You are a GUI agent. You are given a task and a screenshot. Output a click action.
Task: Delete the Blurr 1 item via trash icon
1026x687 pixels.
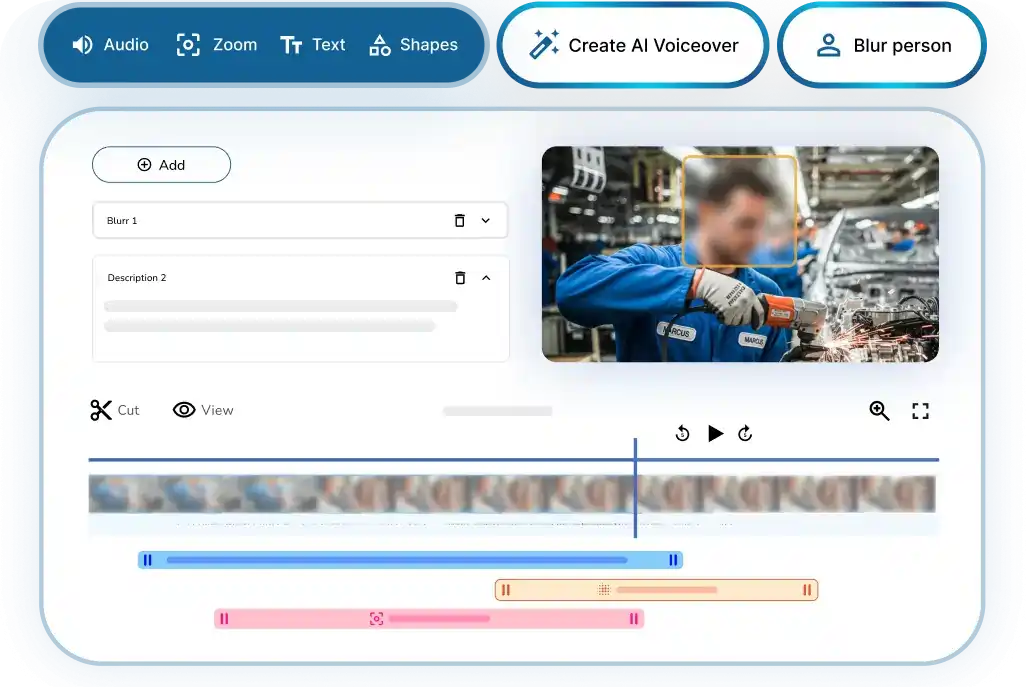[x=459, y=220]
